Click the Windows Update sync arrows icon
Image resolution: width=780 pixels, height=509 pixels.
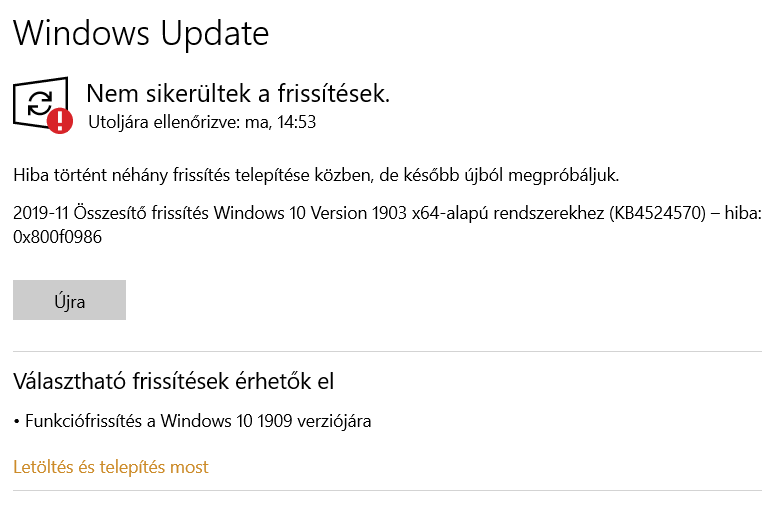40,103
